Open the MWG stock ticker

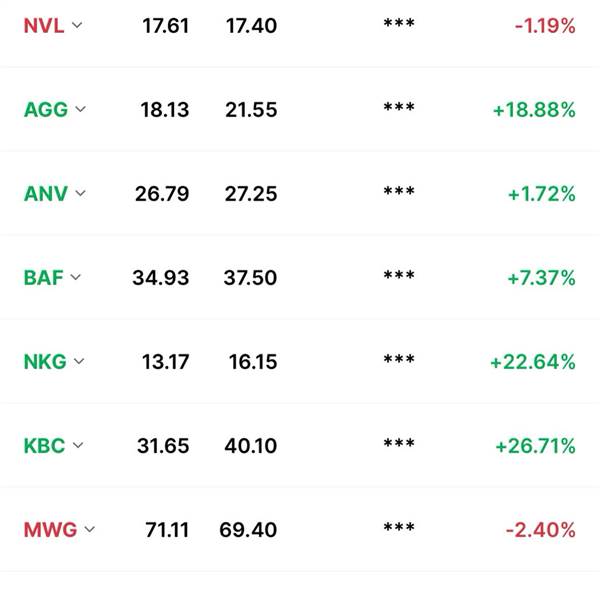tap(50, 530)
